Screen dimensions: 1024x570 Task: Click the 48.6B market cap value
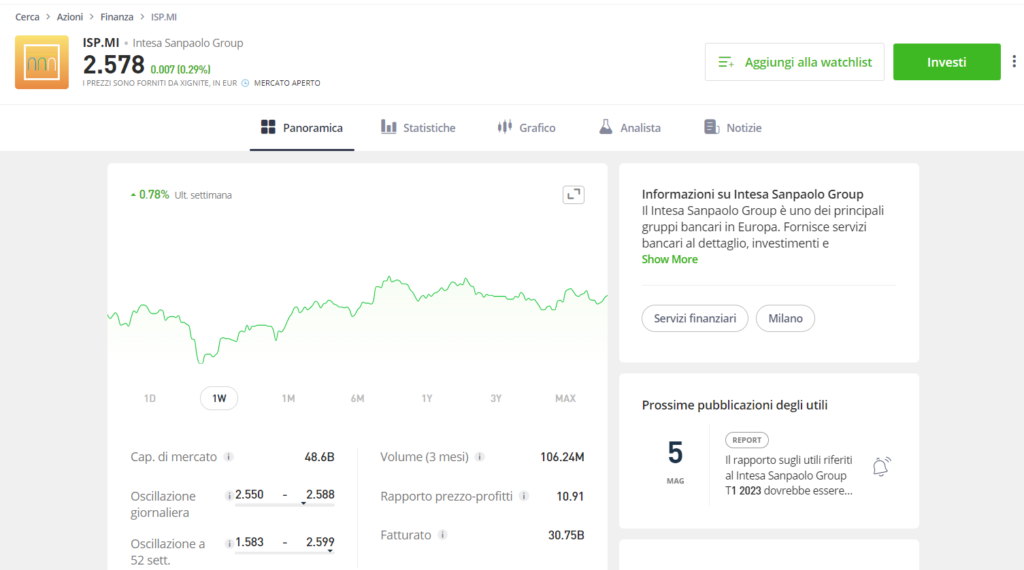pyautogui.click(x=319, y=457)
